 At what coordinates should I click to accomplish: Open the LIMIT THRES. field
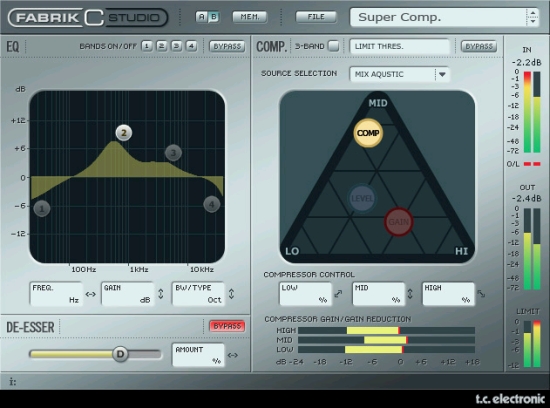pyautogui.click(x=400, y=46)
